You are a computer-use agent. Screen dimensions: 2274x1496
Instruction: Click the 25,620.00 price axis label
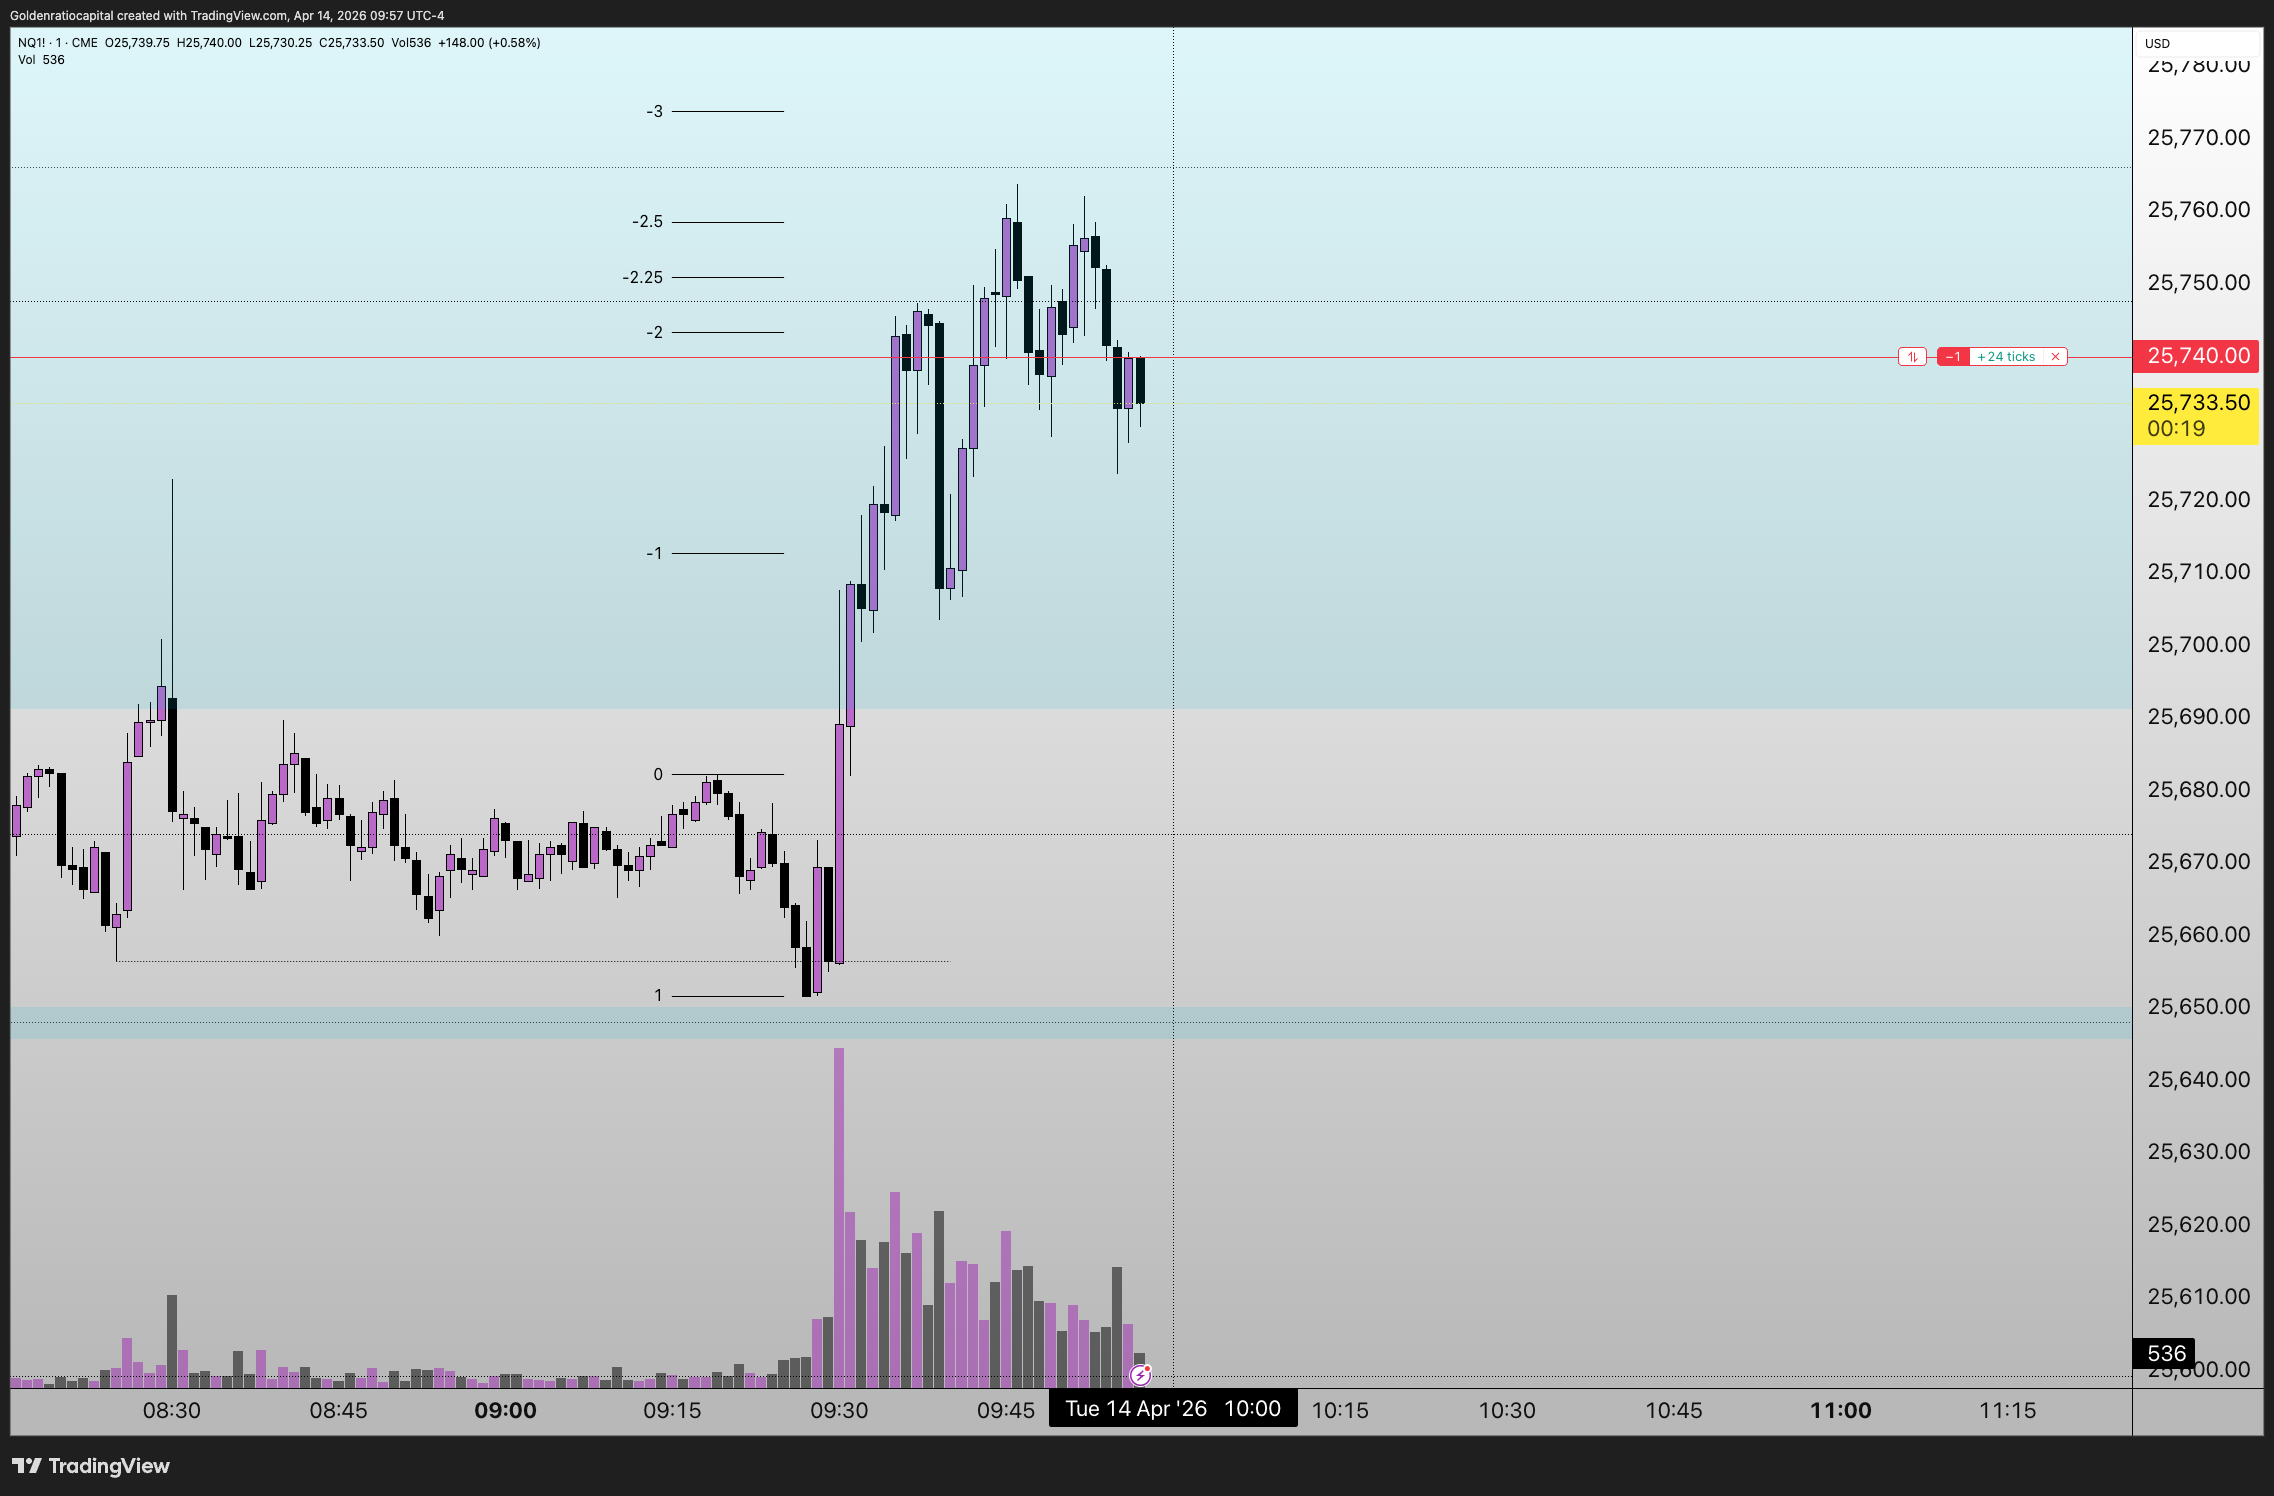pyautogui.click(x=2199, y=1224)
